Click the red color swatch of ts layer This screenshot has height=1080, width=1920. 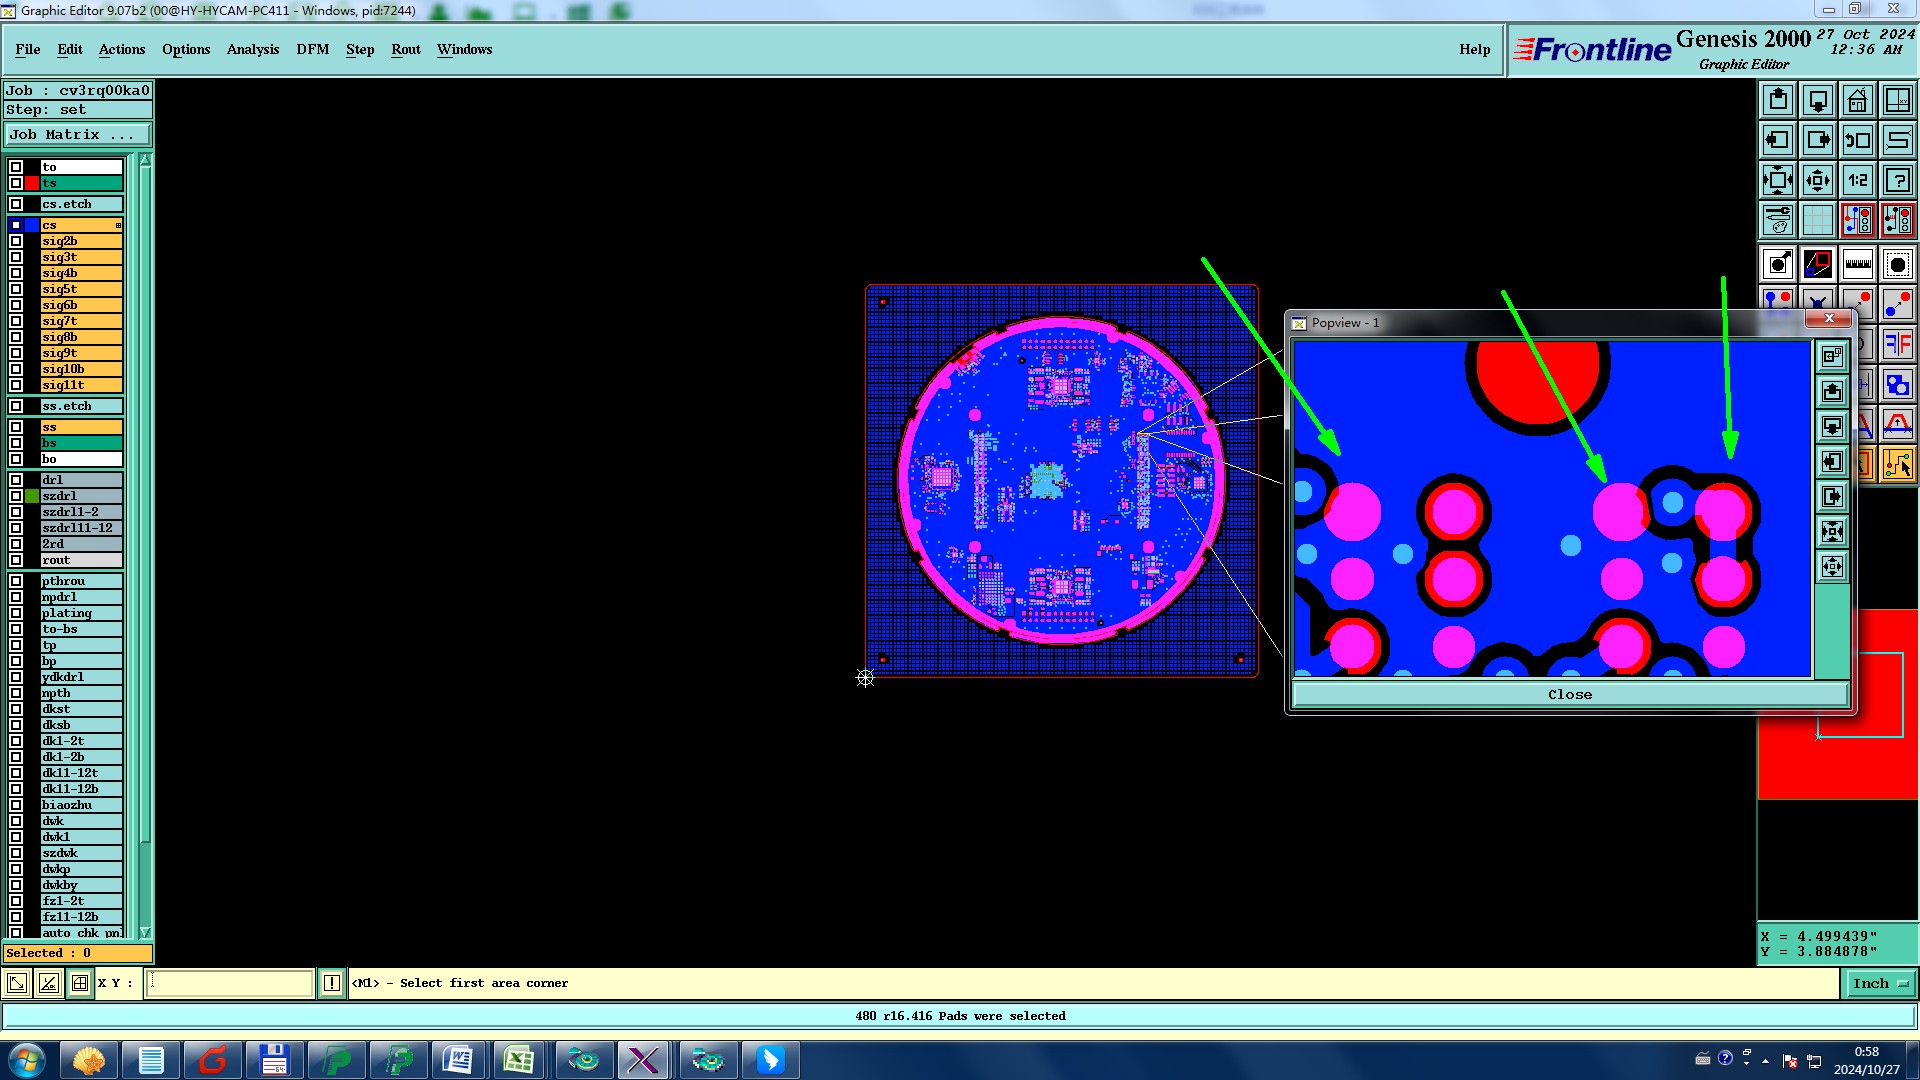coord(32,183)
